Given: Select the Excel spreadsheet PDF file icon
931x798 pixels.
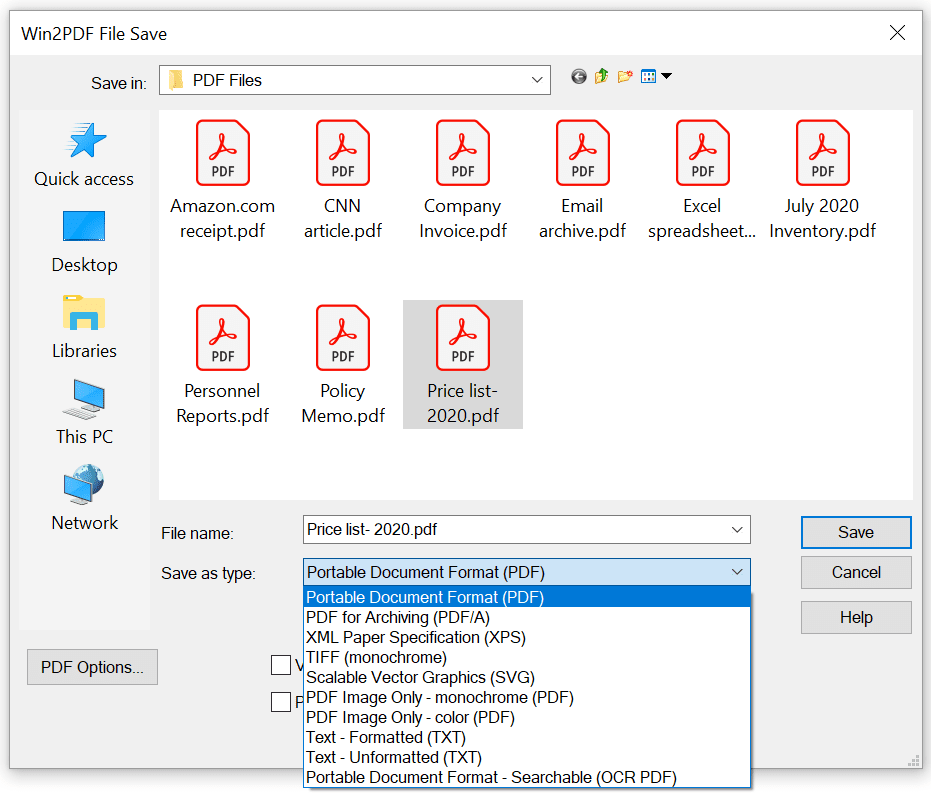Looking at the screenshot, I should pos(702,152).
